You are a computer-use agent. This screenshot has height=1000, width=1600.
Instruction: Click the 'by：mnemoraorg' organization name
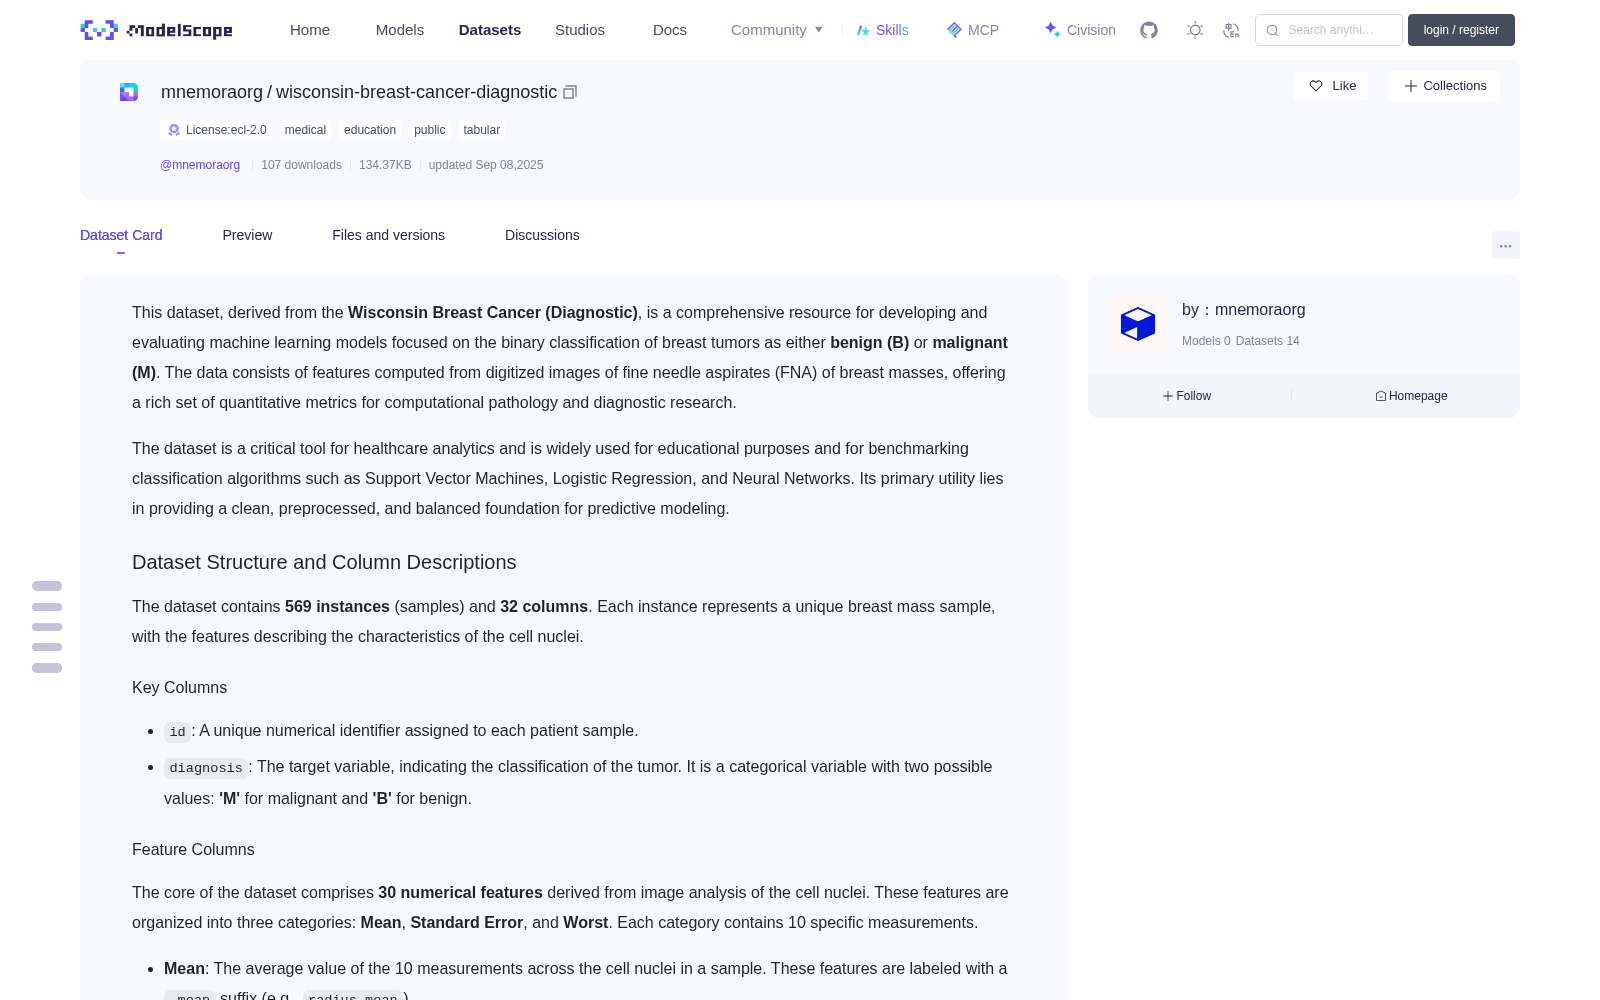coord(1243,310)
